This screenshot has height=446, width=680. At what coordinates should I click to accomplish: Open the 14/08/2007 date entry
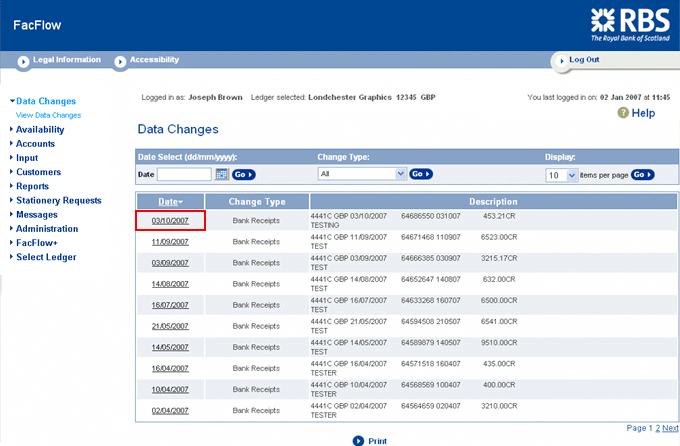pos(170,284)
